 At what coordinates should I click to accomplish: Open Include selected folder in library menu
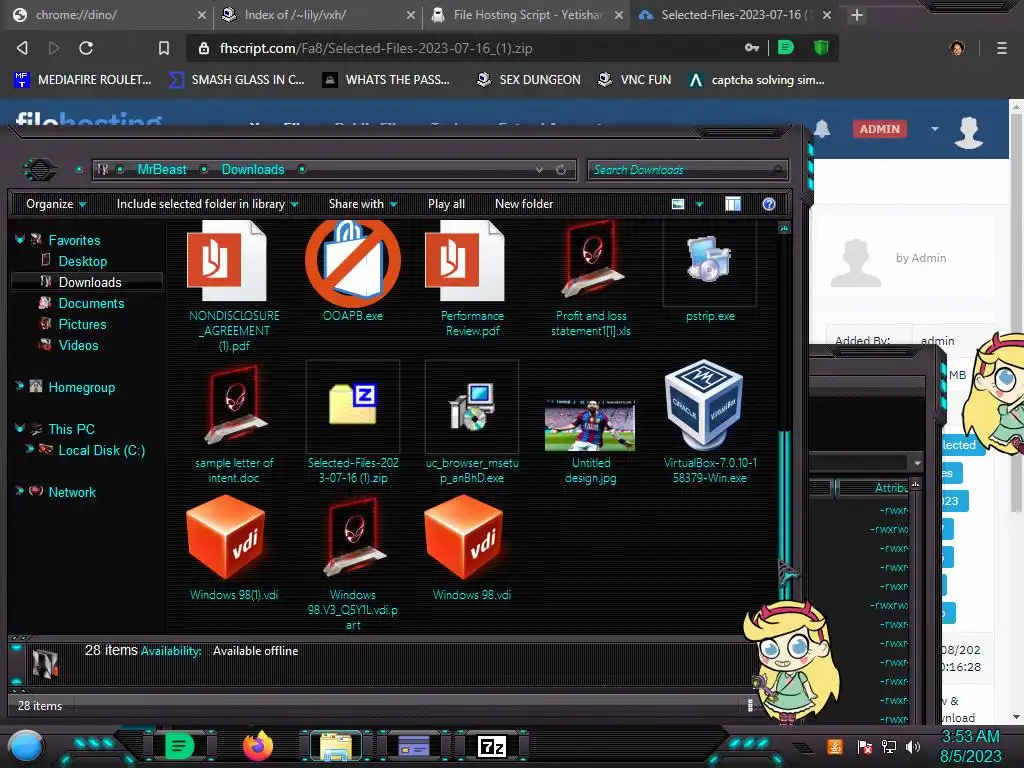pos(207,204)
